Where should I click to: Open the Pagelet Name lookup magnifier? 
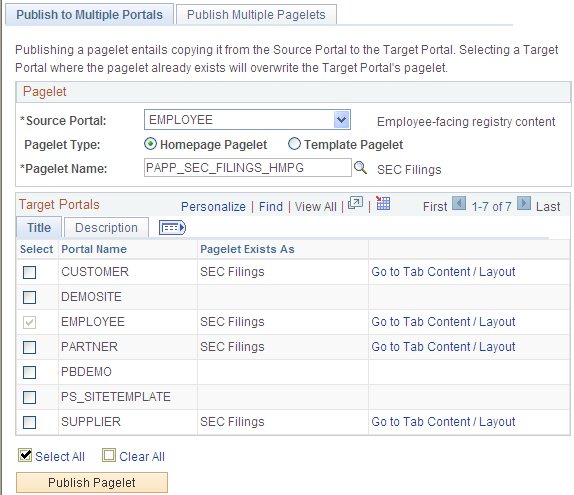[x=360, y=168]
